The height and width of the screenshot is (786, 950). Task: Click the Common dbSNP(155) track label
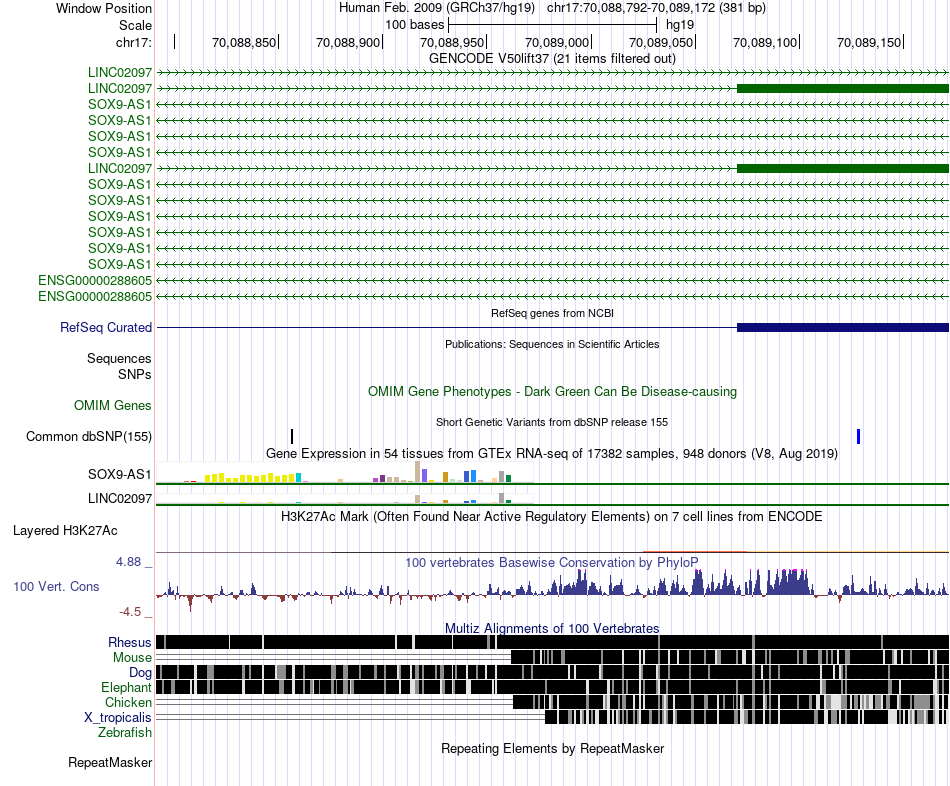click(x=88, y=436)
